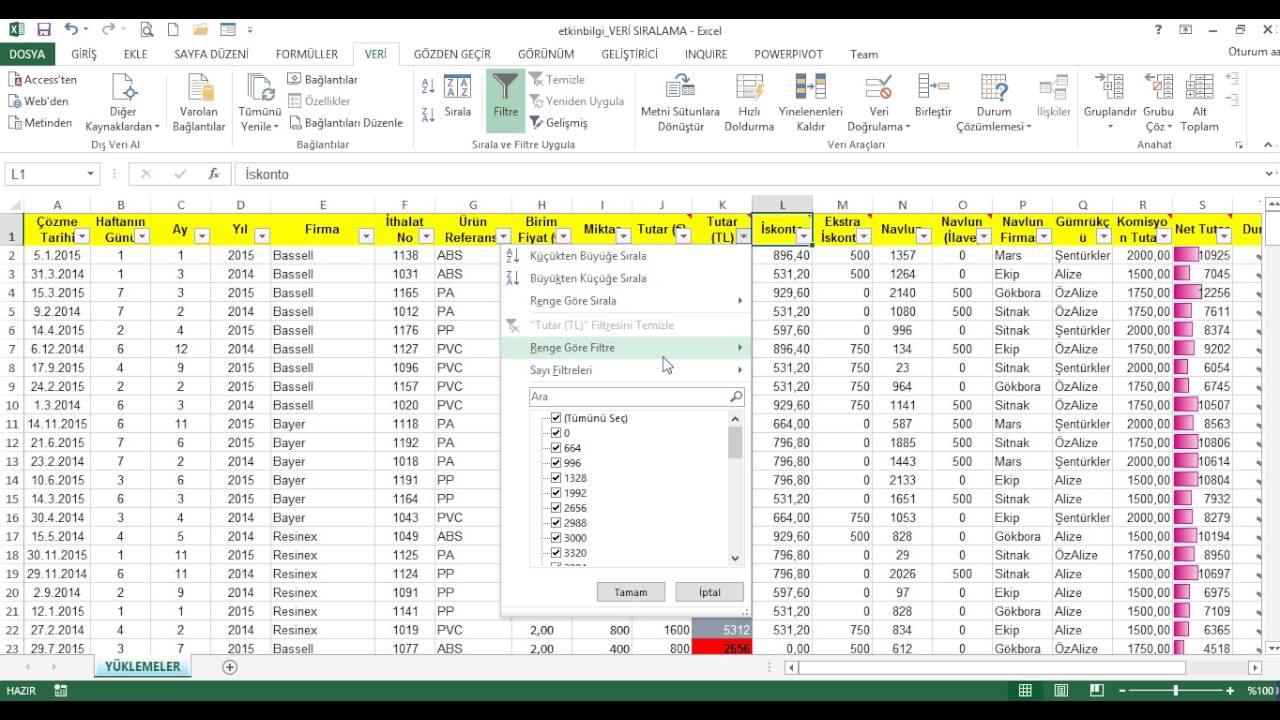Click the filter list vertical scrollbar

coord(735,488)
